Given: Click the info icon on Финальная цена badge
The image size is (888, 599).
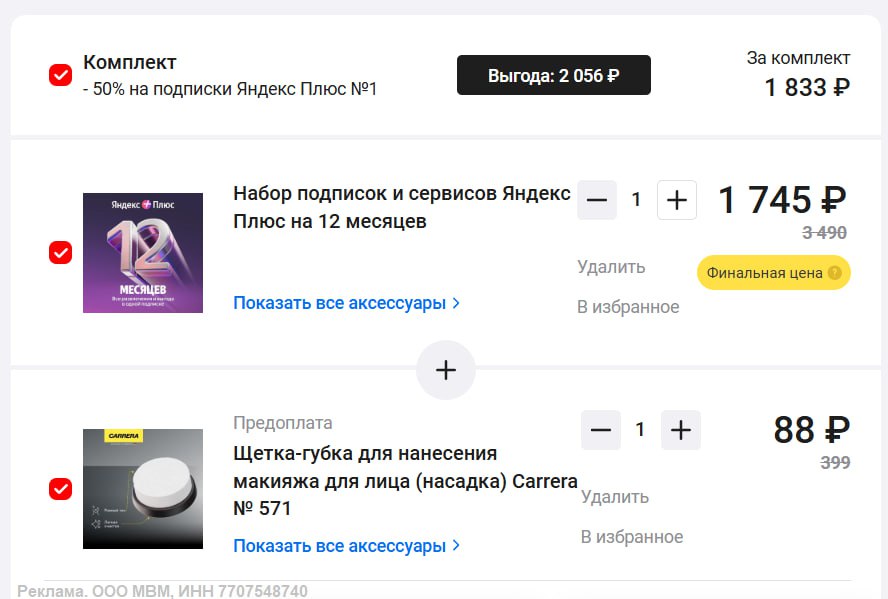Looking at the screenshot, I should 834,273.
